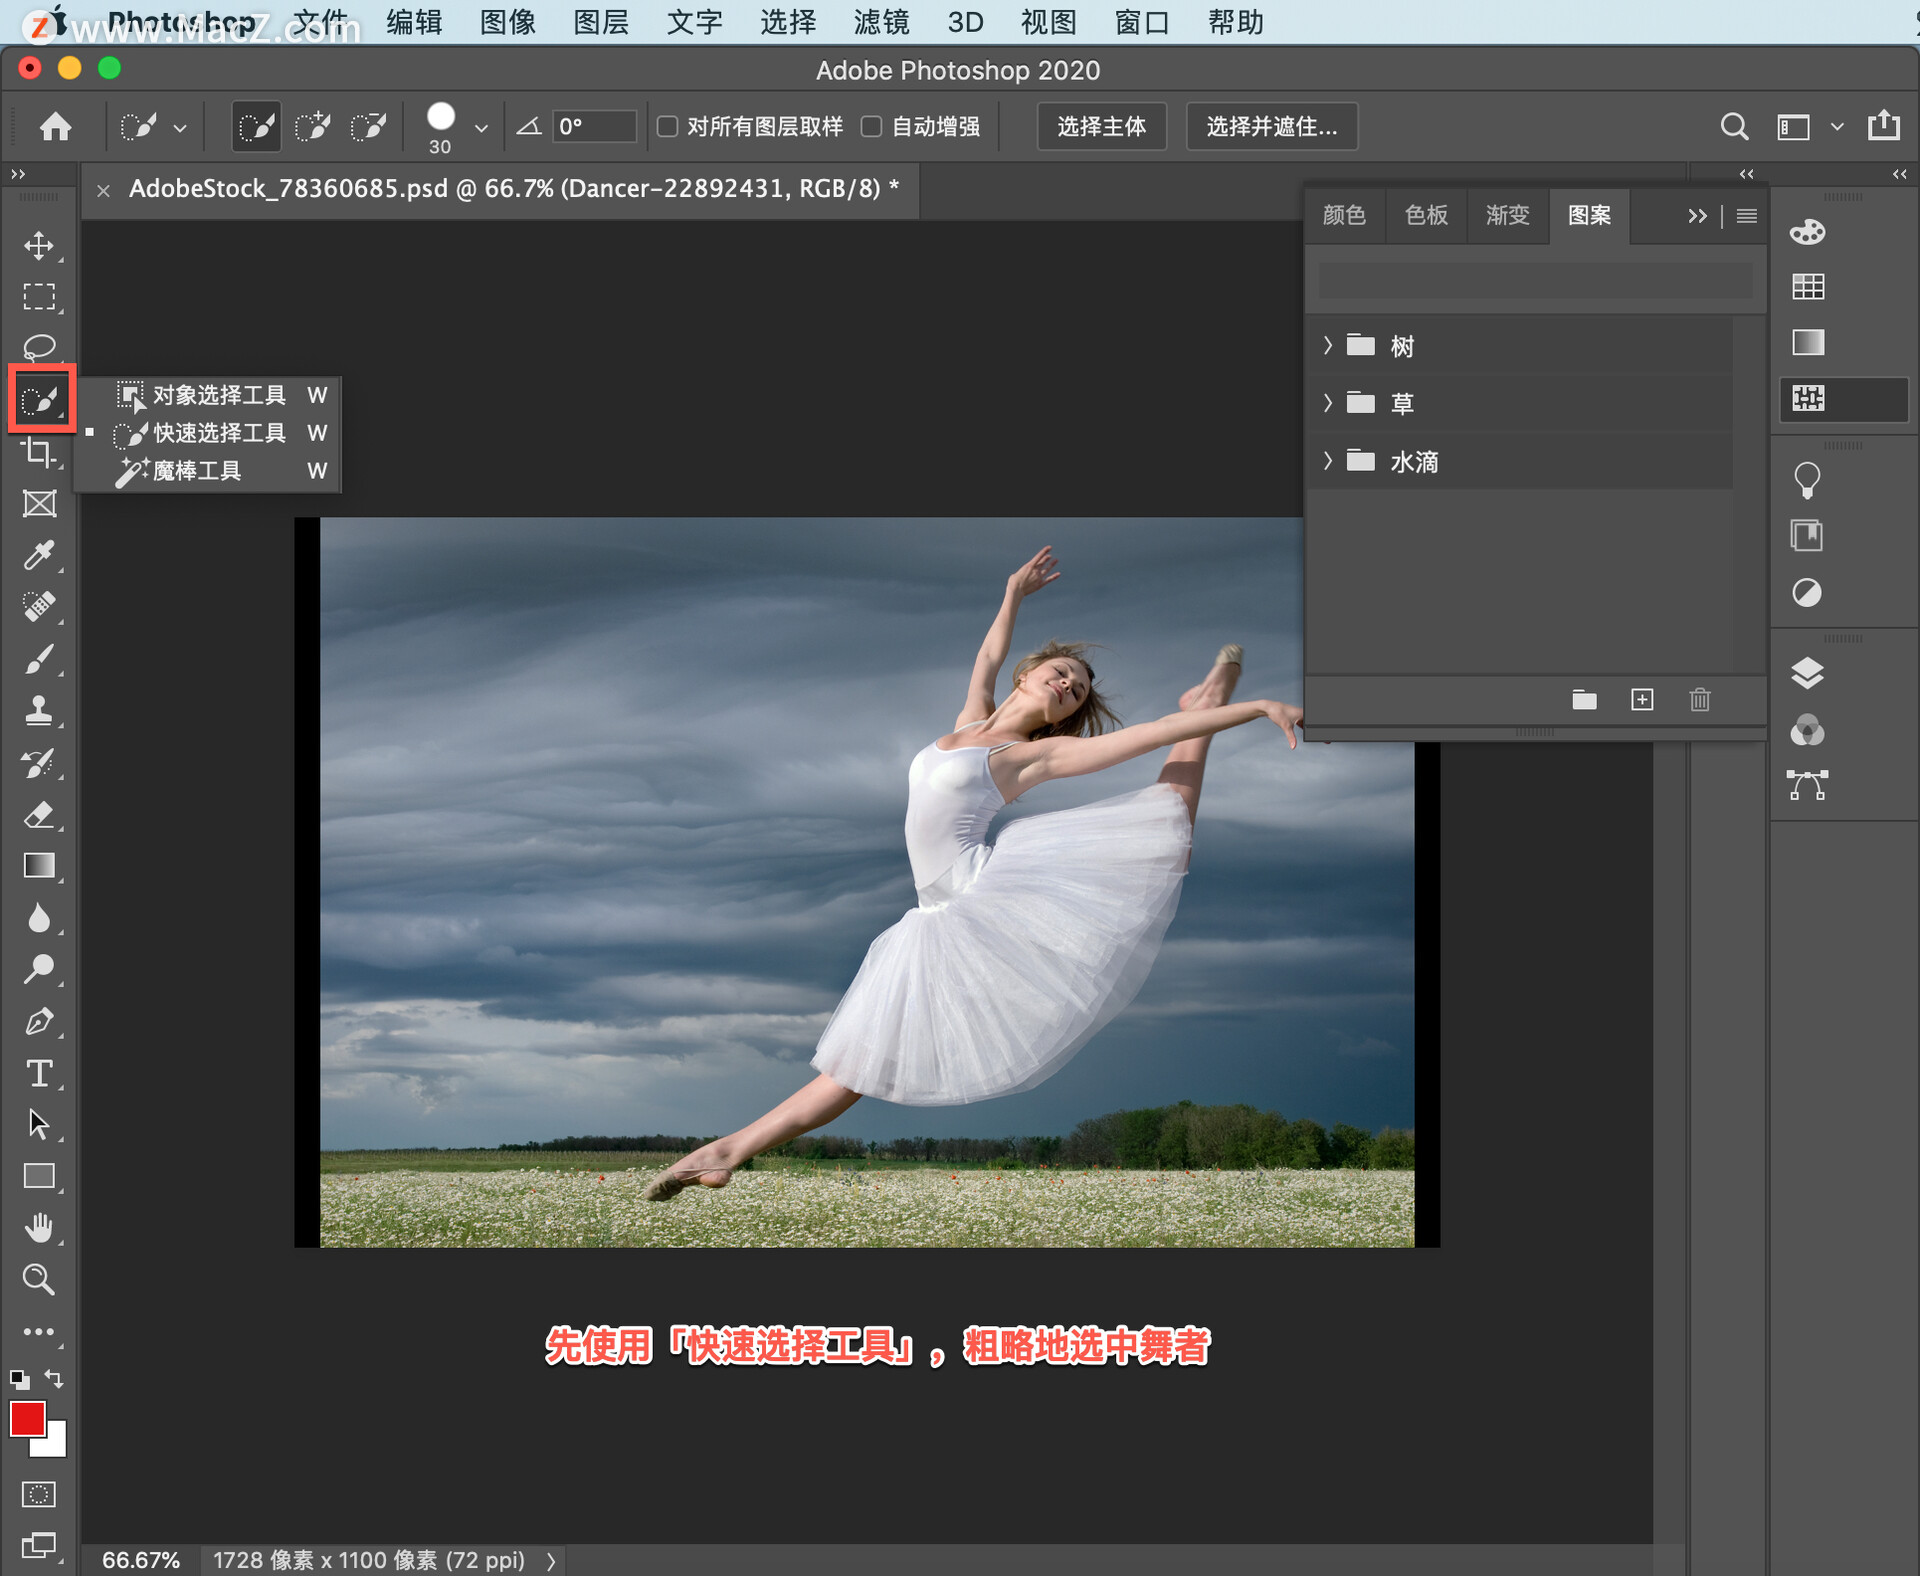Select the Lasso tool

(x=39, y=347)
